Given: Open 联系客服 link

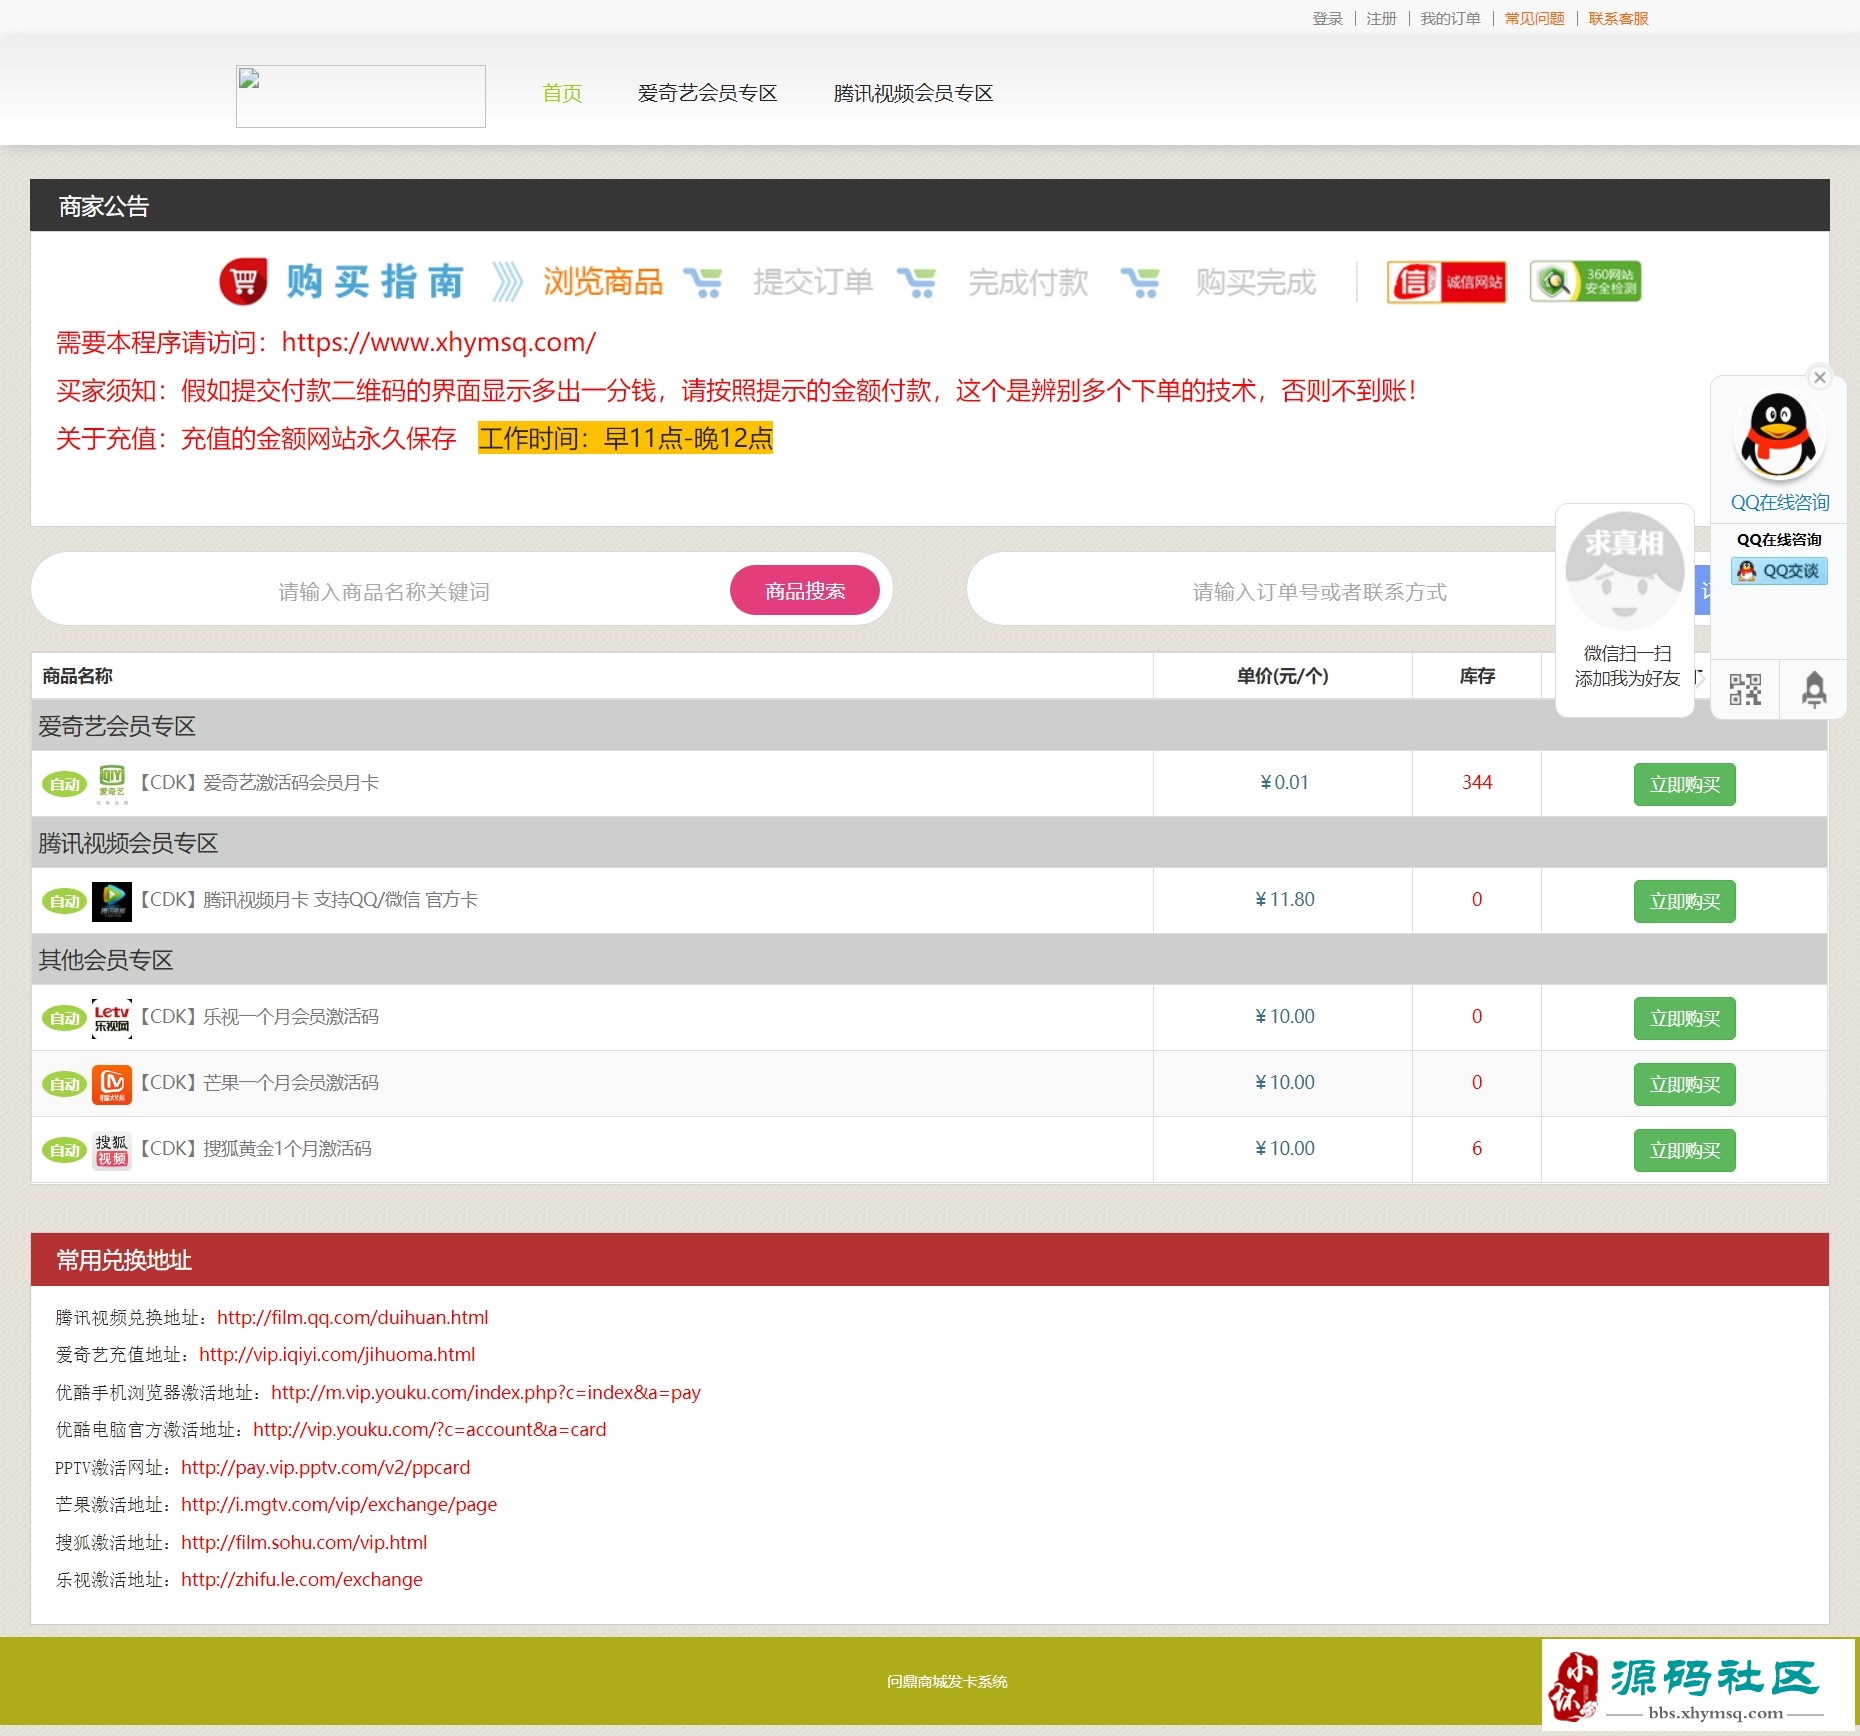Looking at the screenshot, I should tap(1618, 18).
